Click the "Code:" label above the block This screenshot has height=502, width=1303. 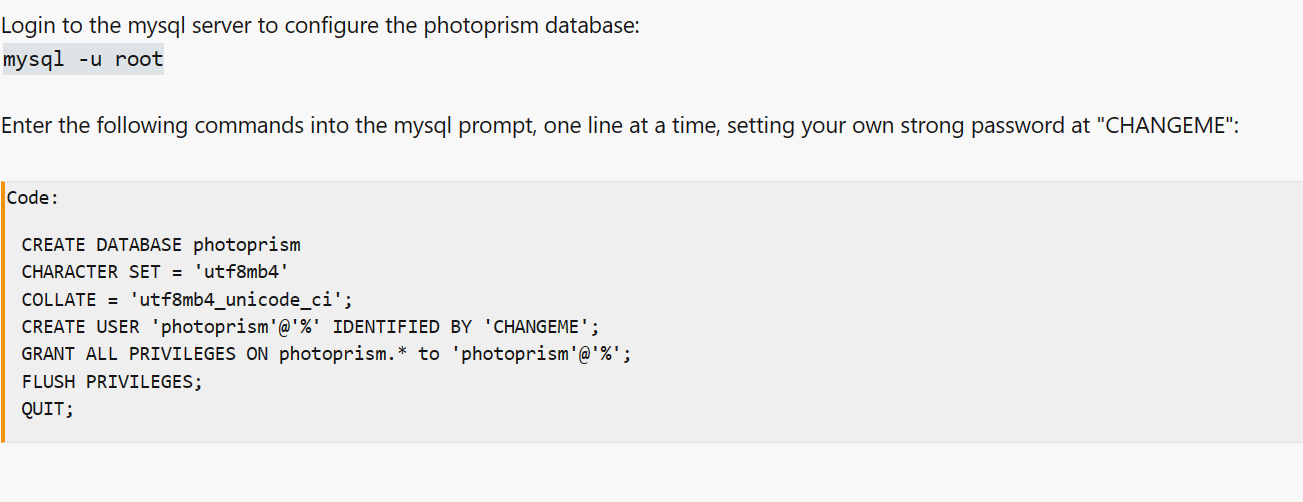point(33,198)
